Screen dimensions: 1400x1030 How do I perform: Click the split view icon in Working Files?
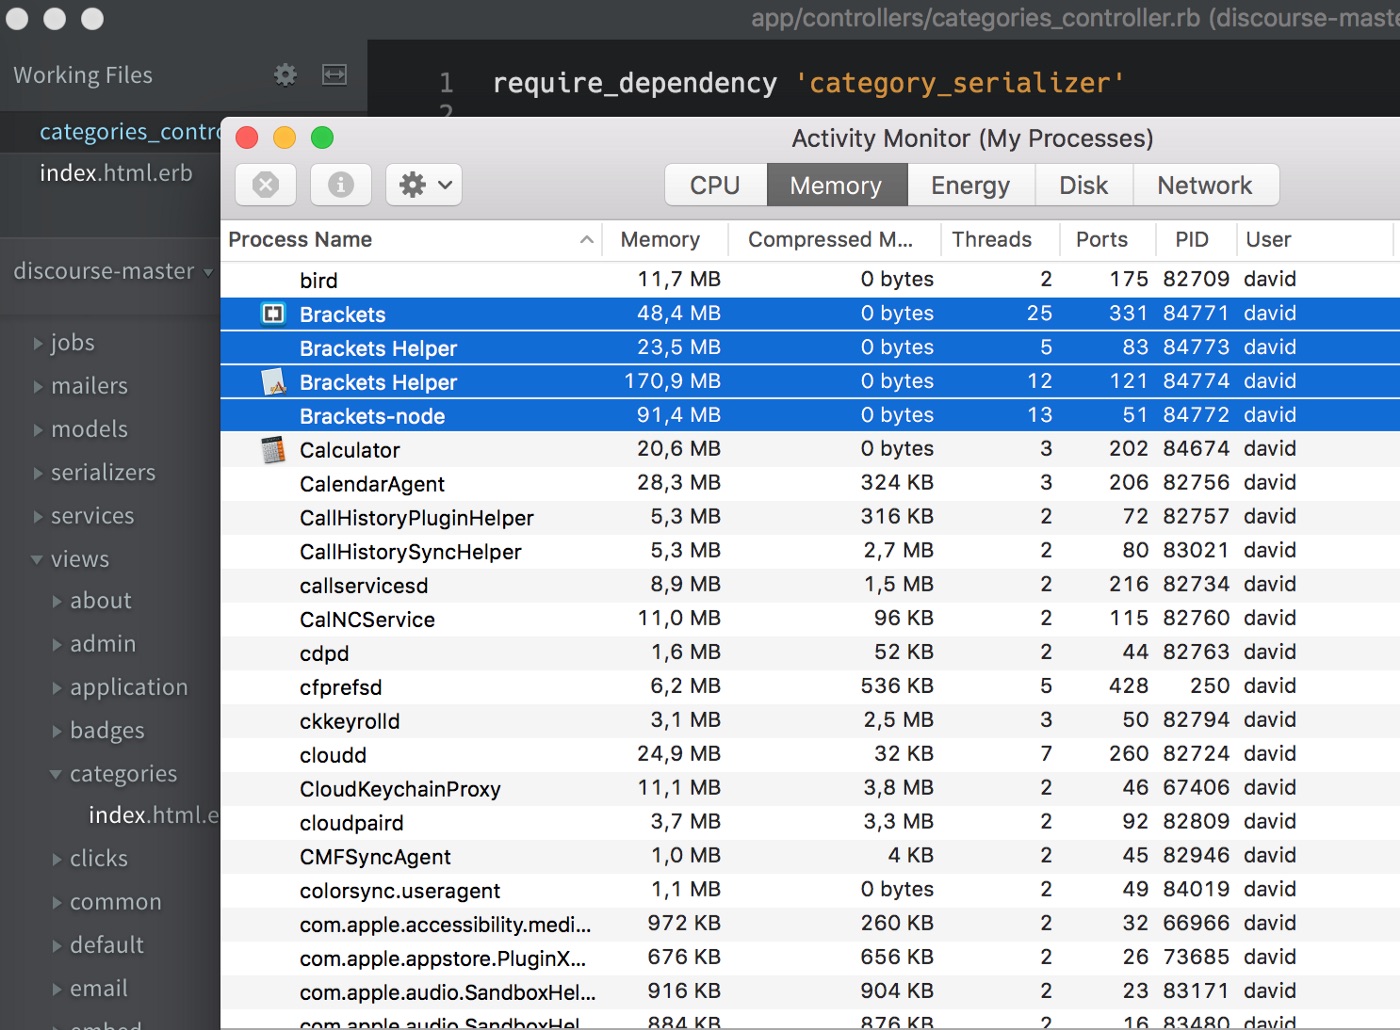tap(334, 75)
